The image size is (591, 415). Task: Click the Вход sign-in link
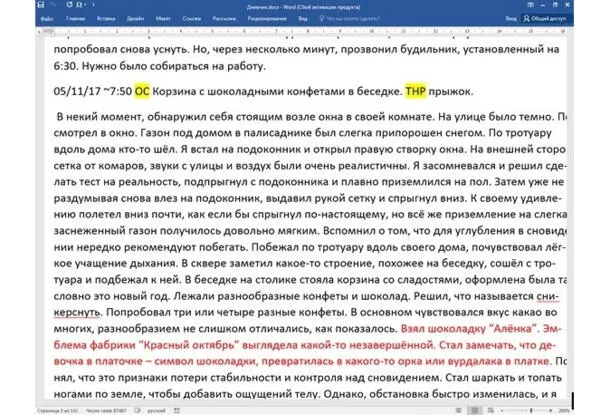click(511, 18)
